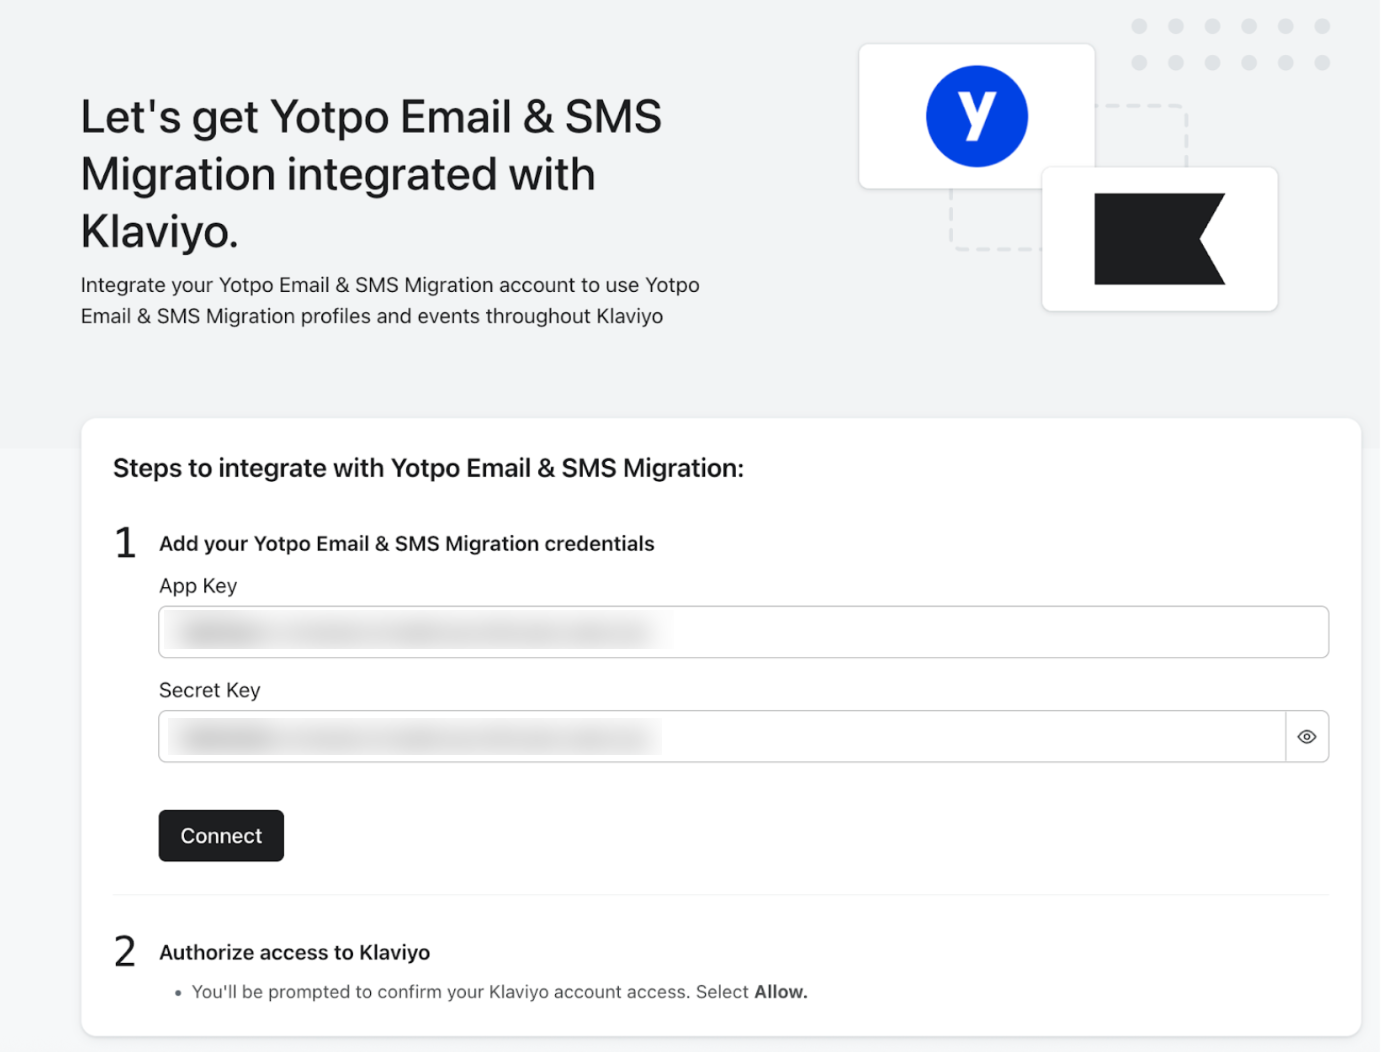Screen dimensions: 1390x1052
Task: Click the App Key label
Action: pos(198,586)
